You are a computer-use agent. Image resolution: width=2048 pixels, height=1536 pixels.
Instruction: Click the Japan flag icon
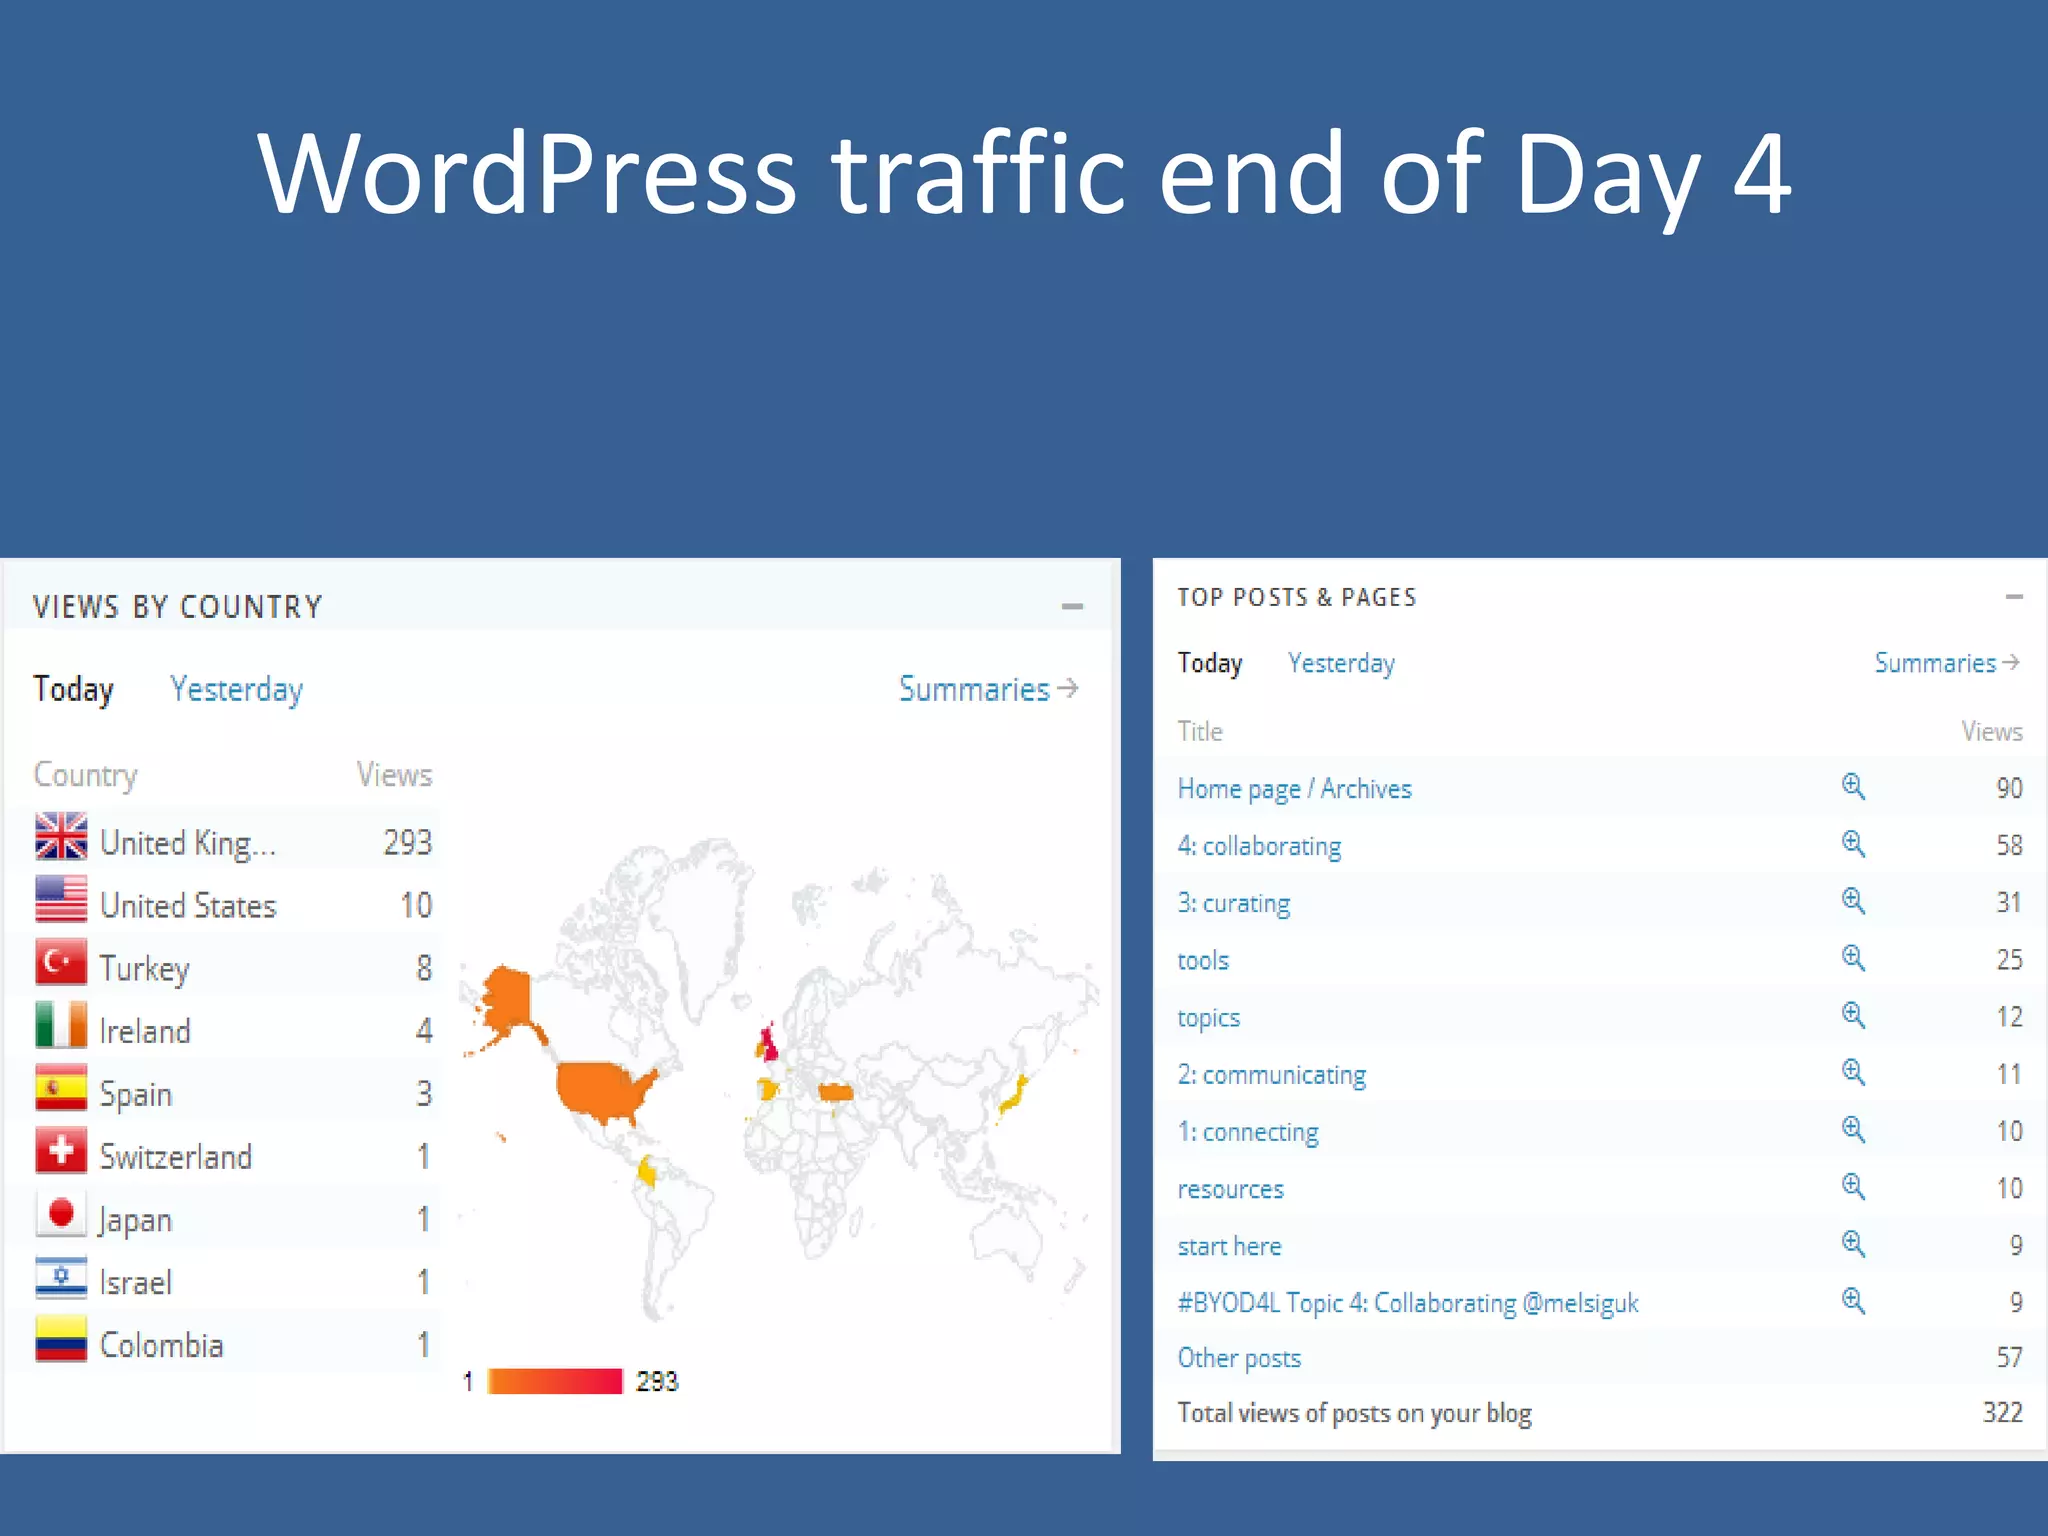(61, 1214)
